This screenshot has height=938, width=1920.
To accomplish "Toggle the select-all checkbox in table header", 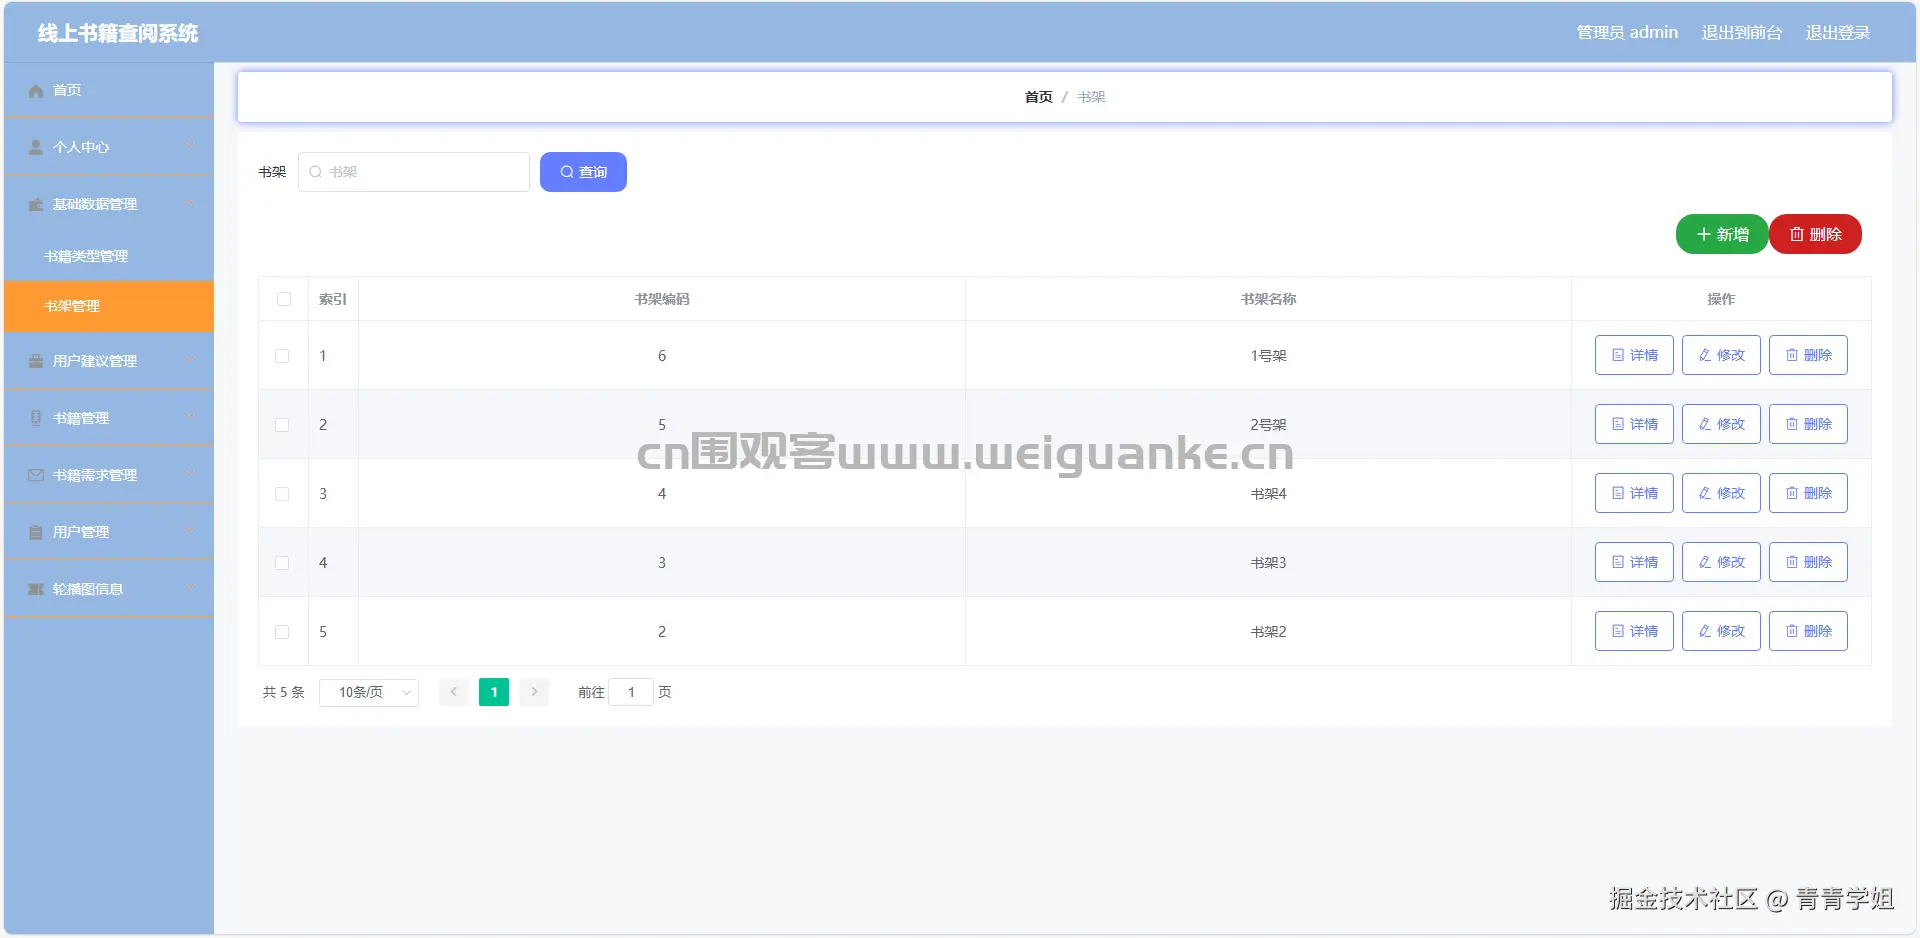I will coord(284,299).
